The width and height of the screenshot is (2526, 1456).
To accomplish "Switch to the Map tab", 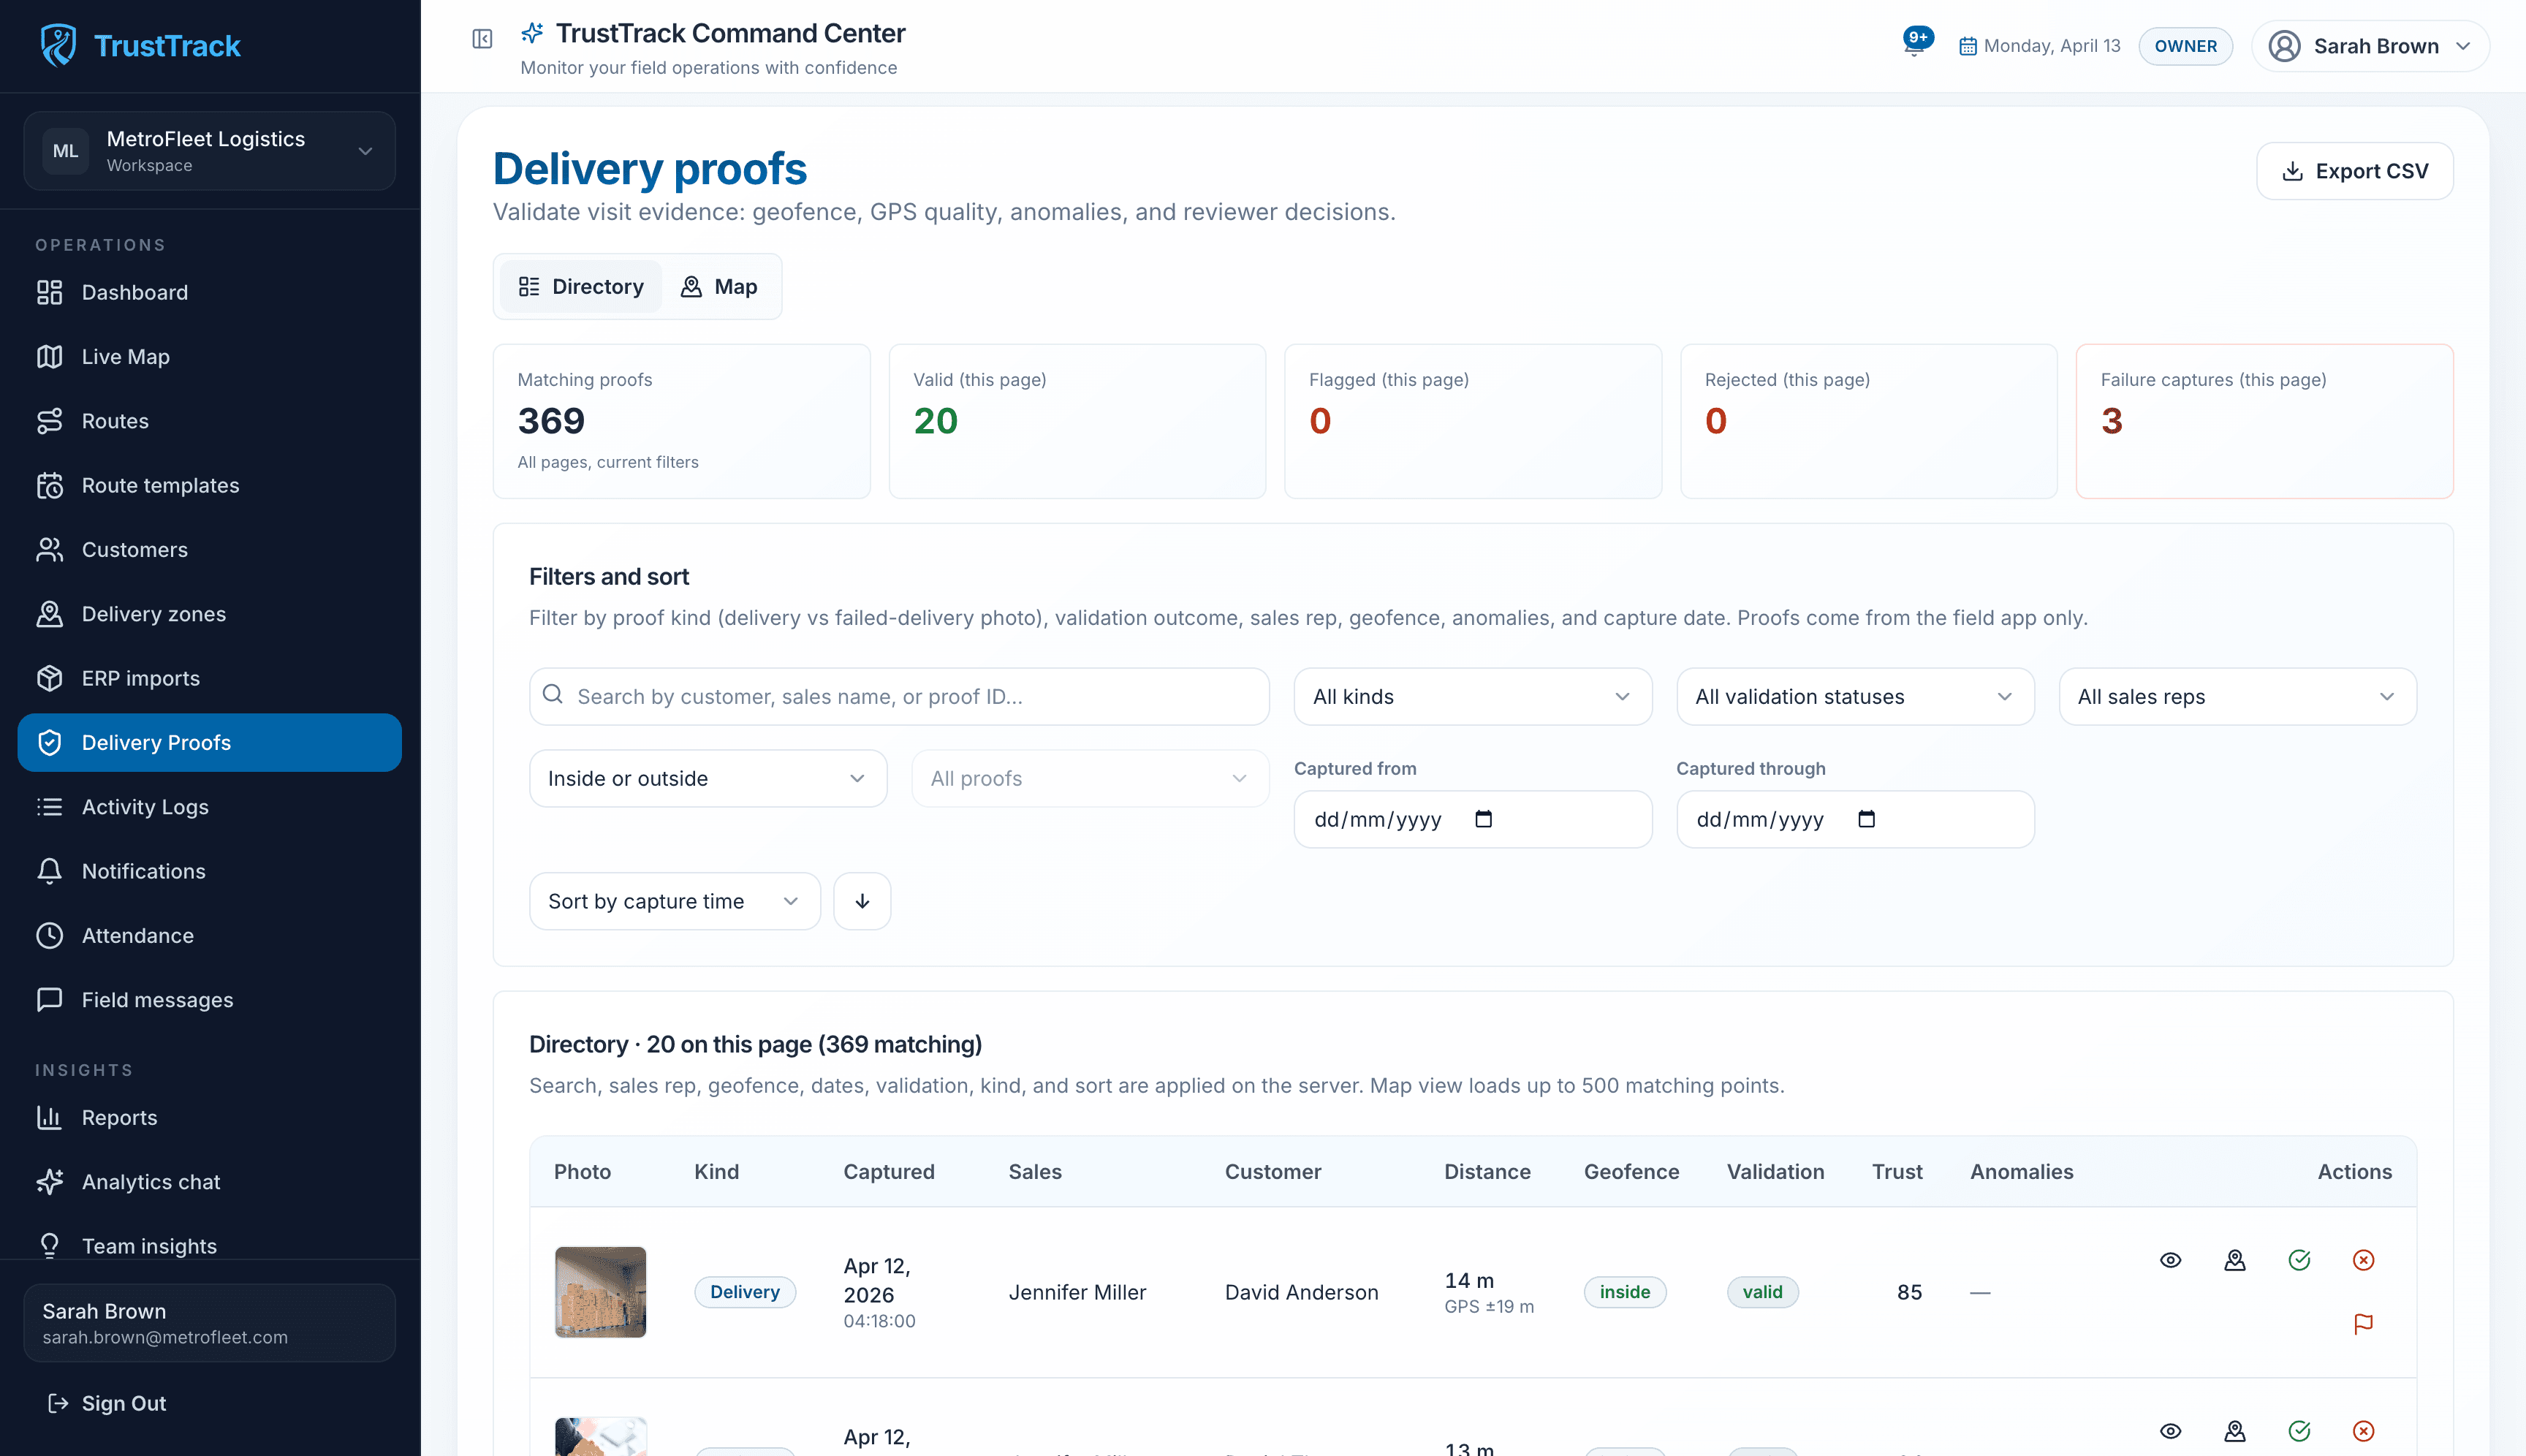I will click(x=720, y=287).
